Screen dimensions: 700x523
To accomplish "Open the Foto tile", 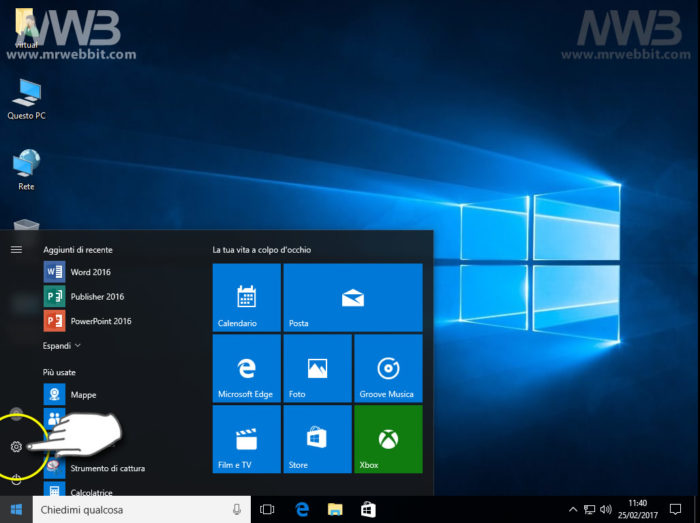I will [317, 368].
